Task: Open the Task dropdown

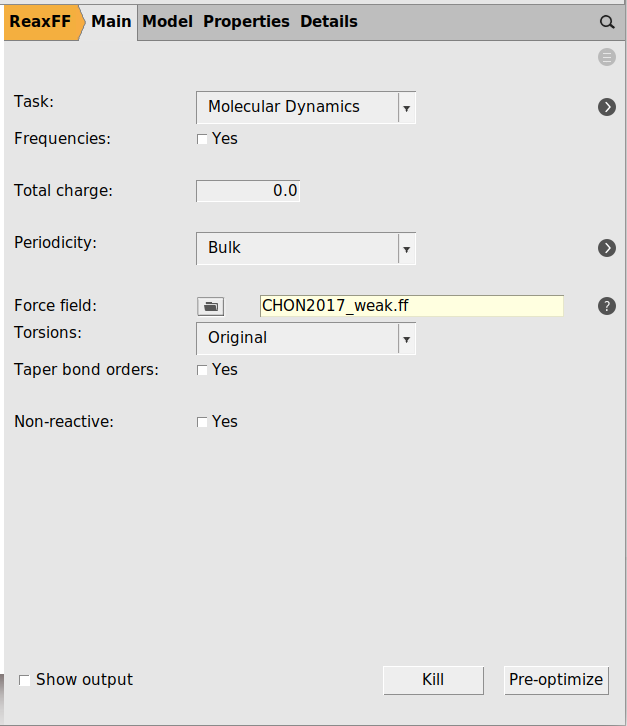Action: 305,107
